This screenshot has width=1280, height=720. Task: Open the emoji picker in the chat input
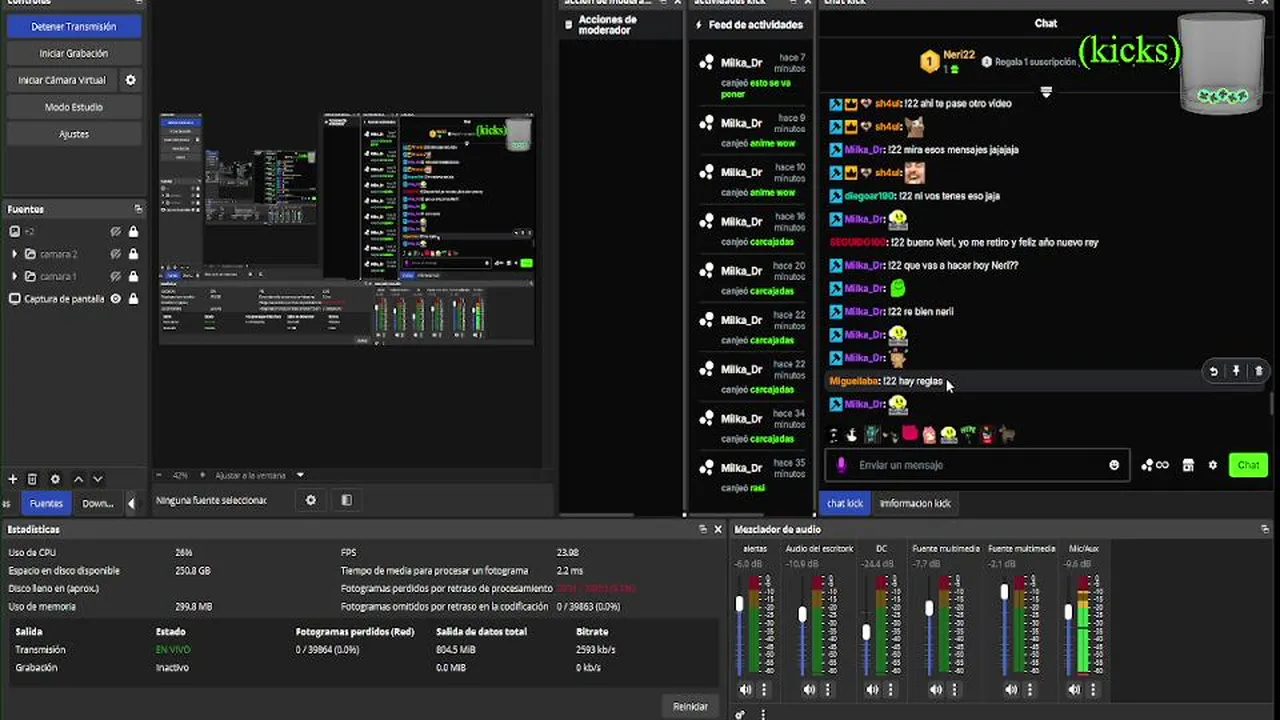[x=1114, y=465]
